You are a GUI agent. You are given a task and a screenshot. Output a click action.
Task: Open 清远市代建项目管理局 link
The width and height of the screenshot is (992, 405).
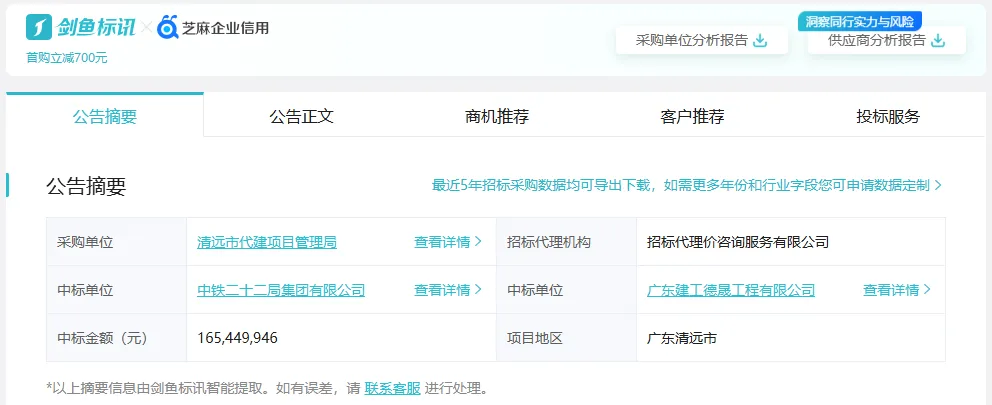(267, 242)
